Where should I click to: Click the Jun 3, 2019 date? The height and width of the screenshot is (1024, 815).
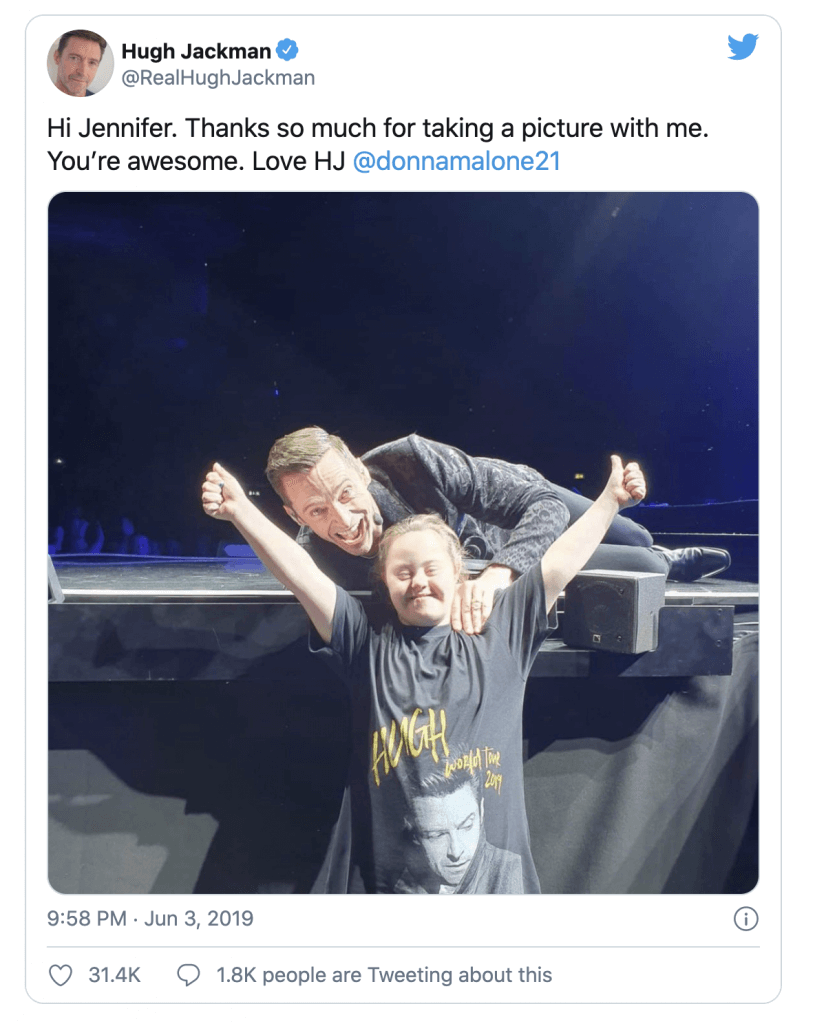[x=199, y=919]
